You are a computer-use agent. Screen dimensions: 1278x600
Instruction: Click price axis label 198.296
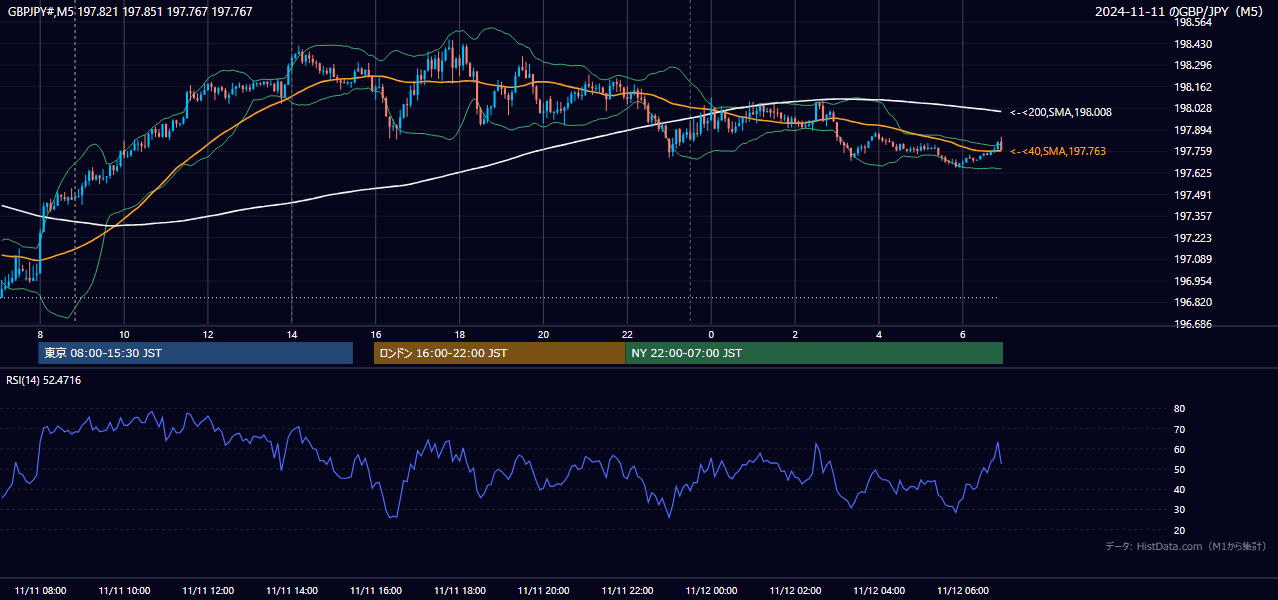(x=1193, y=66)
